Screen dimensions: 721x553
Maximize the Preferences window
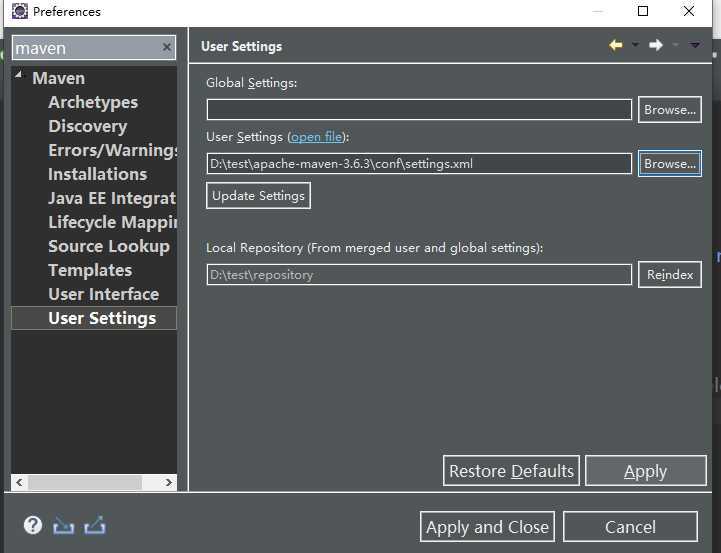[643, 11]
